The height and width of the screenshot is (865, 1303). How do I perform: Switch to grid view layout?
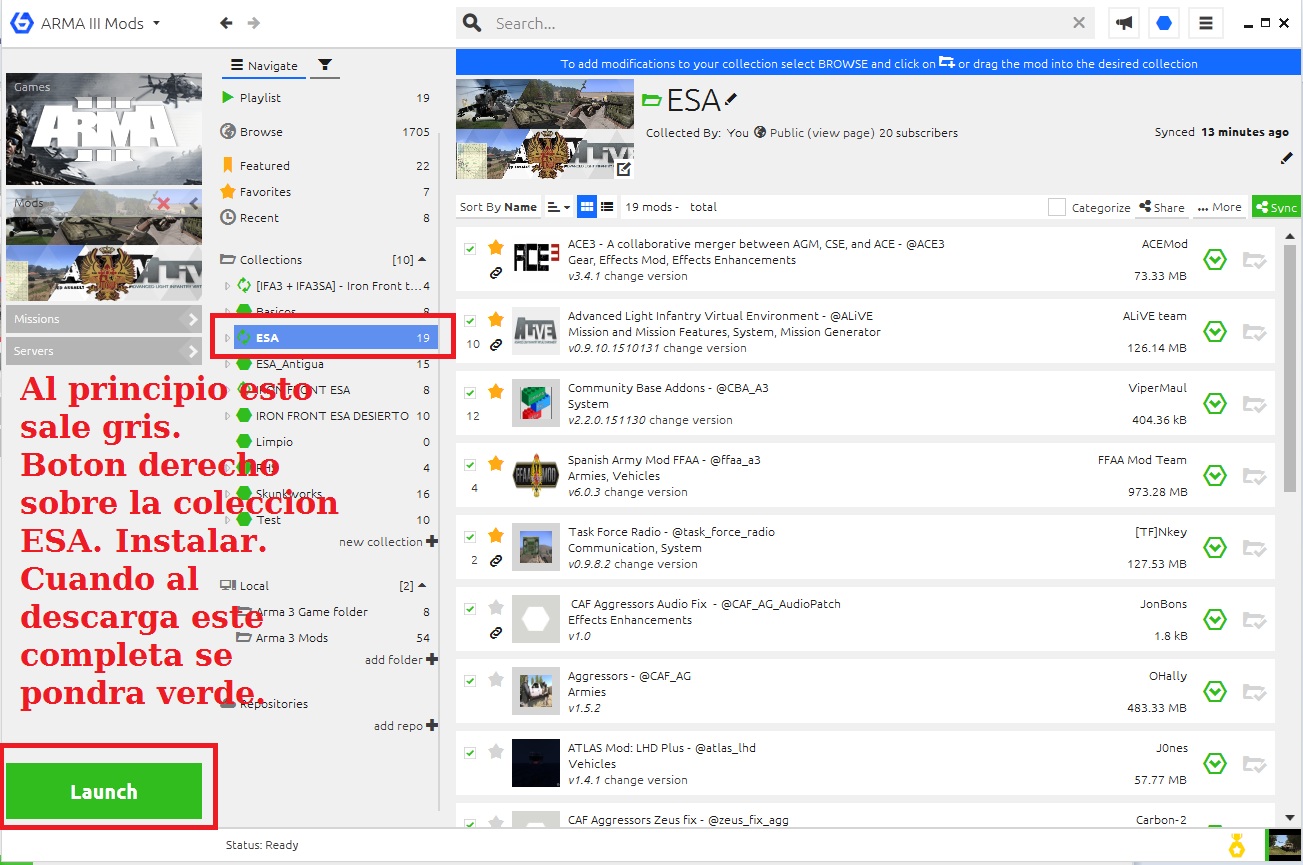tap(587, 207)
